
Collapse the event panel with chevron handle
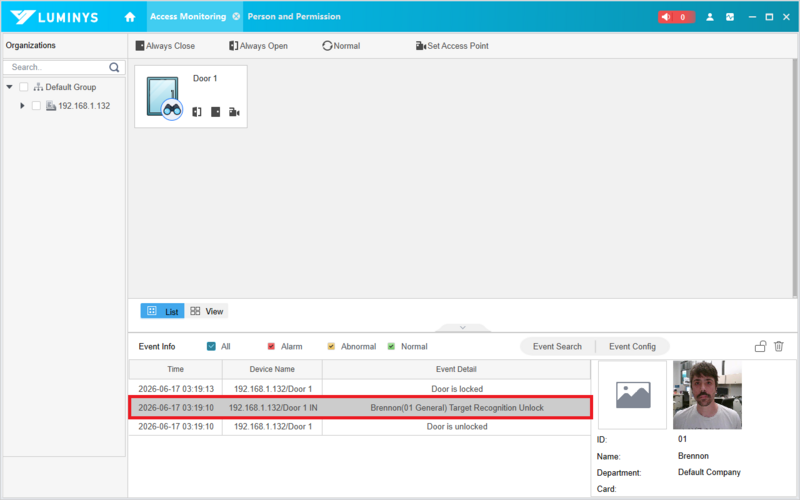pos(463,328)
